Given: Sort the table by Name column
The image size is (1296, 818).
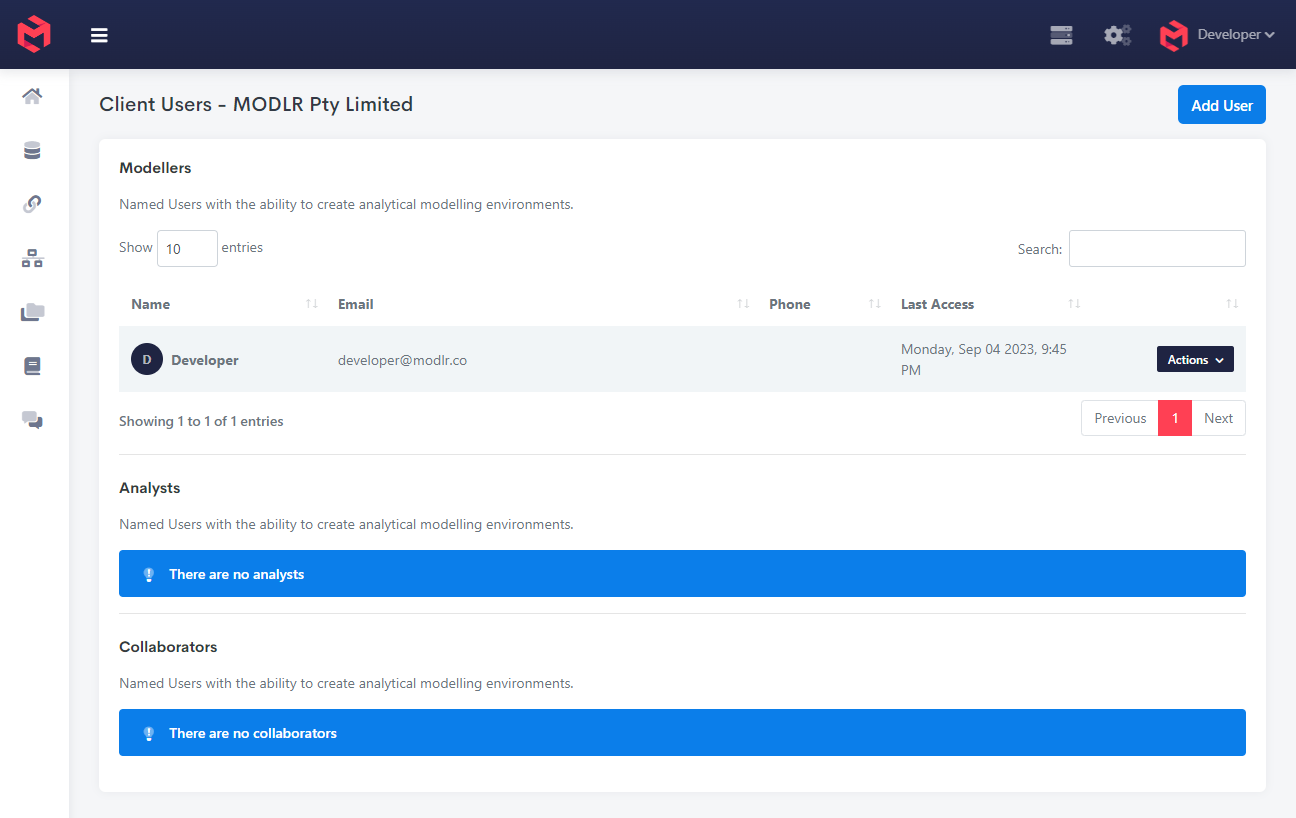Looking at the screenshot, I should [151, 304].
